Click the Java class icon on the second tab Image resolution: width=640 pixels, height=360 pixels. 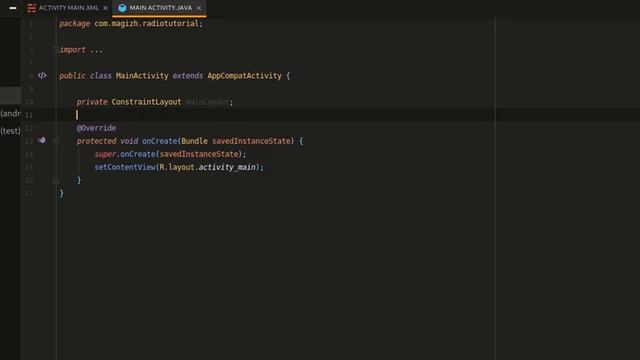(x=122, y=8)
